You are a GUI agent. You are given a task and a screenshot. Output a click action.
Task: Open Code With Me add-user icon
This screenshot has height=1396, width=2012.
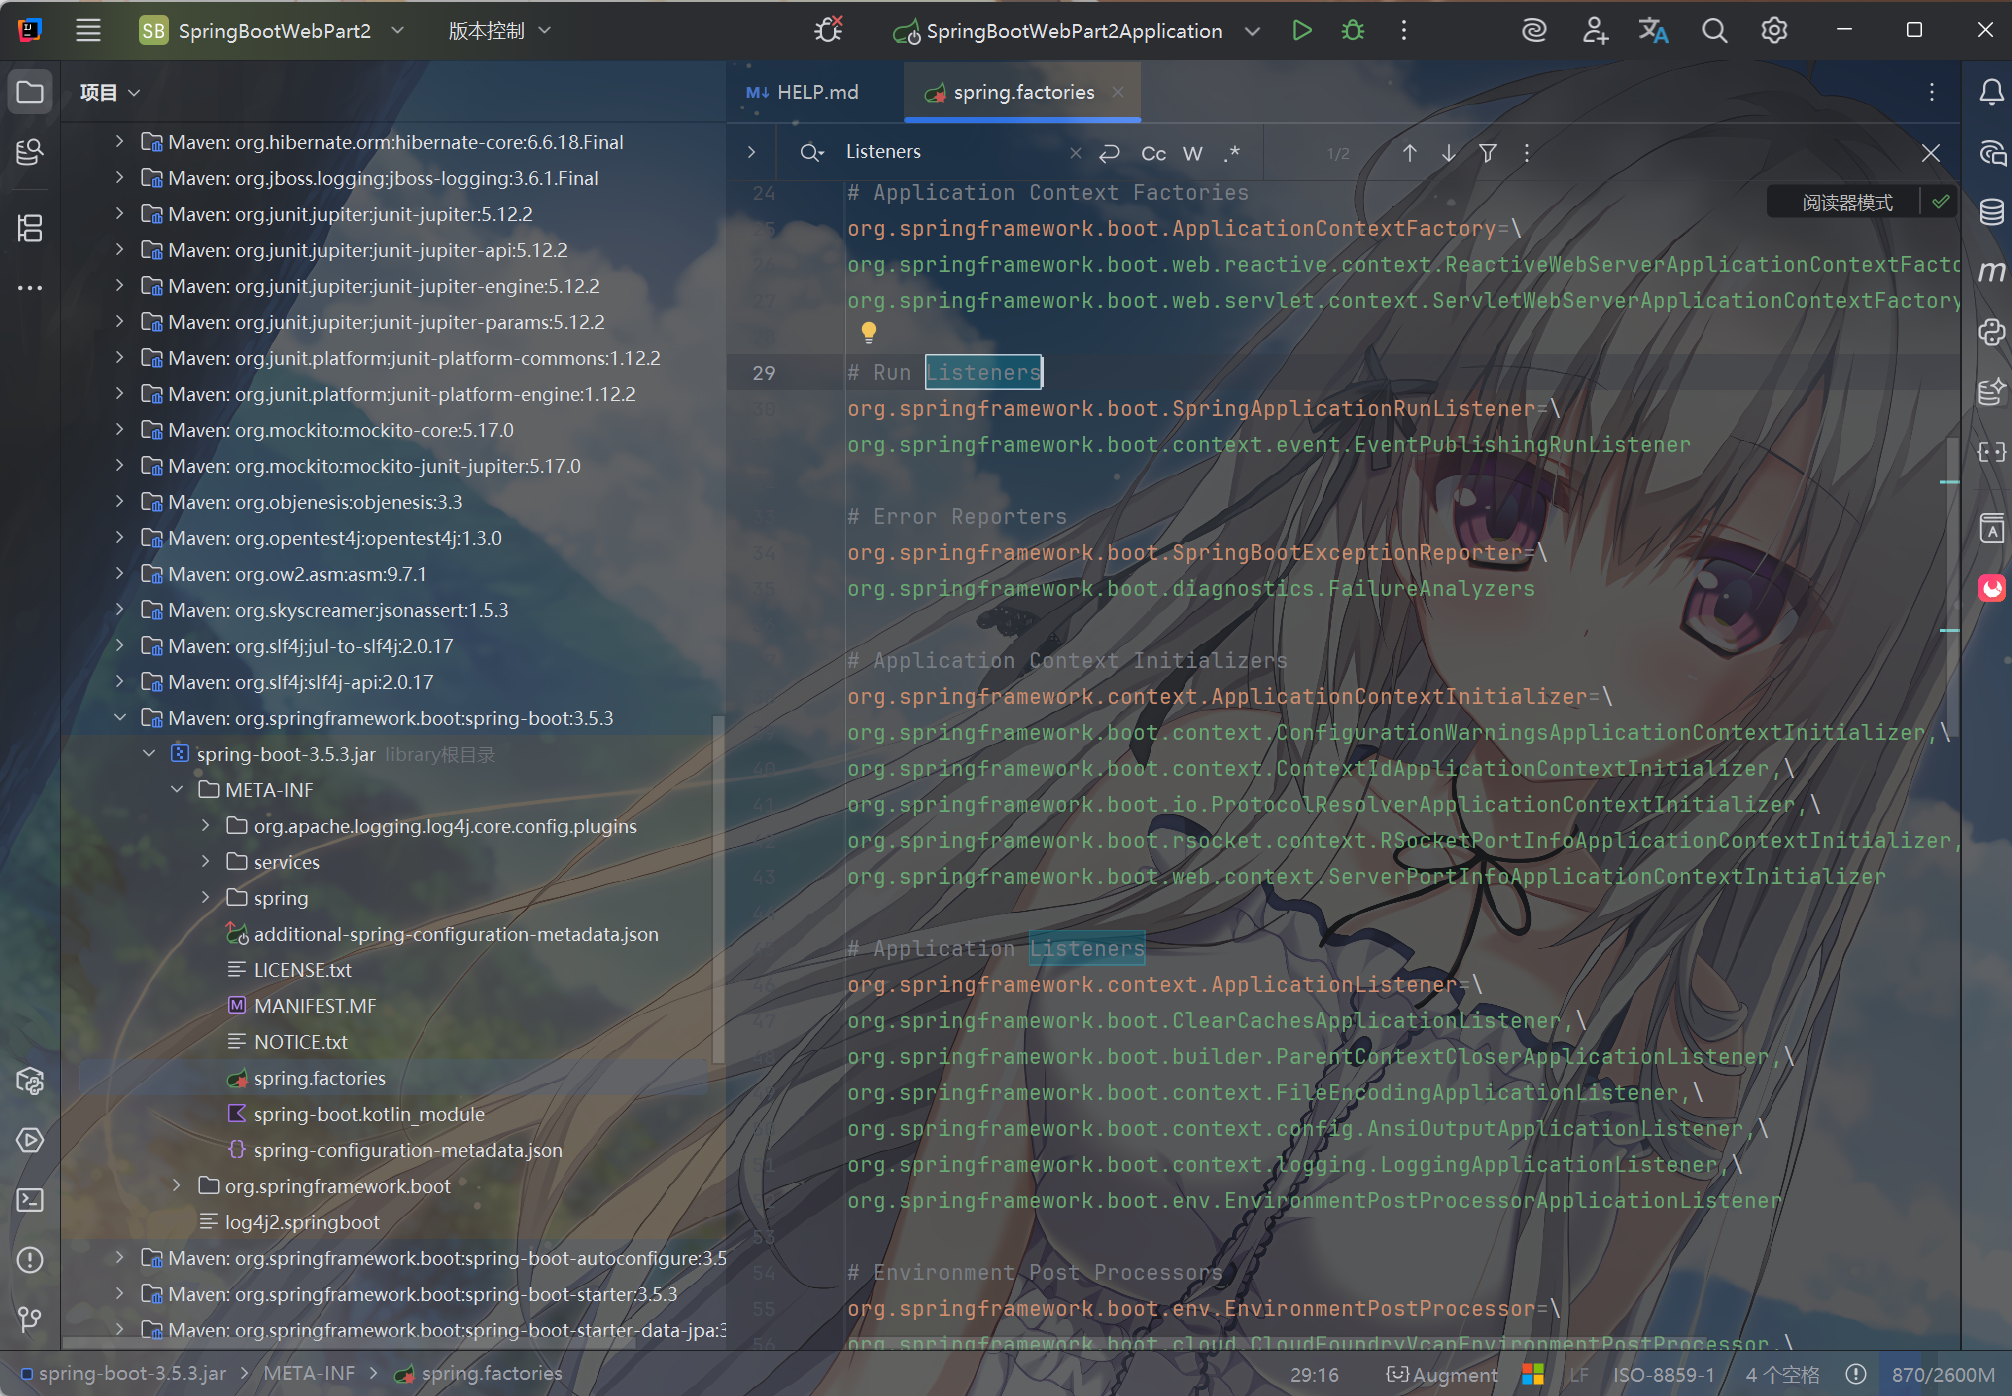(x=1594, y=30)
